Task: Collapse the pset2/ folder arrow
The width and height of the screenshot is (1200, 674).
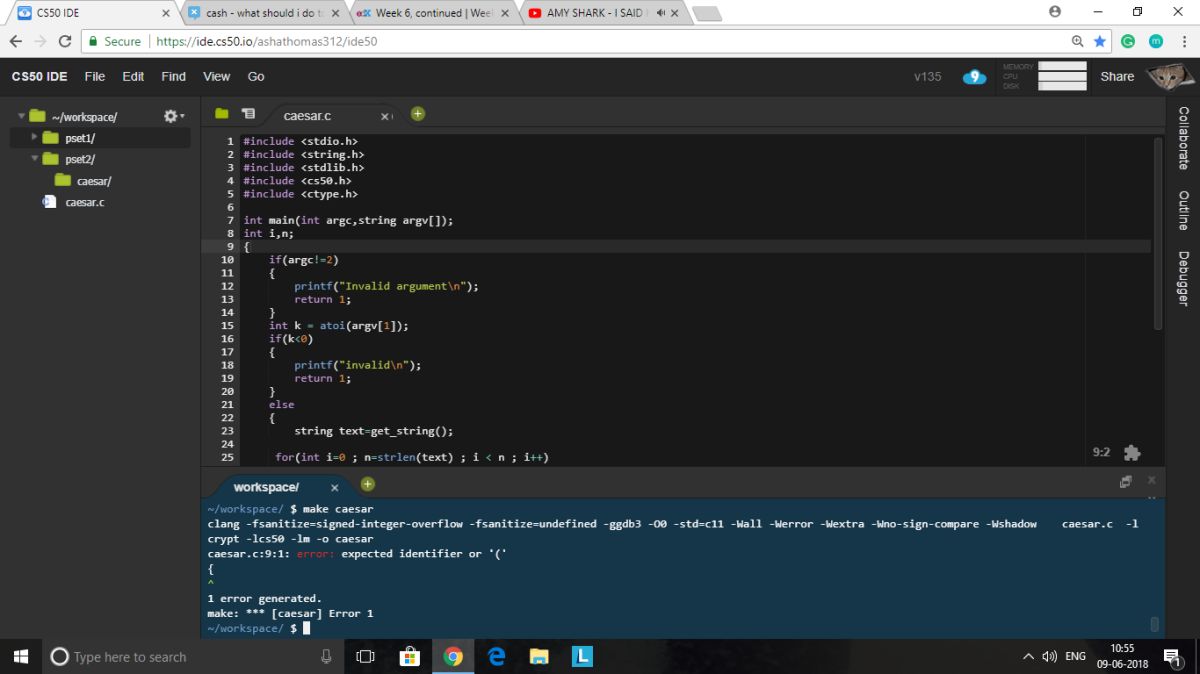Action: (x=34, y=158)
